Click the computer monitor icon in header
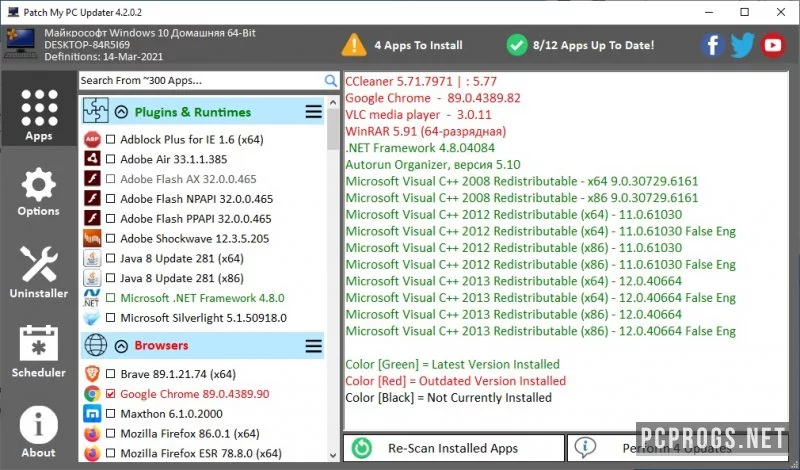The height and width of the screenshot is (470, 800). (21, 44)
